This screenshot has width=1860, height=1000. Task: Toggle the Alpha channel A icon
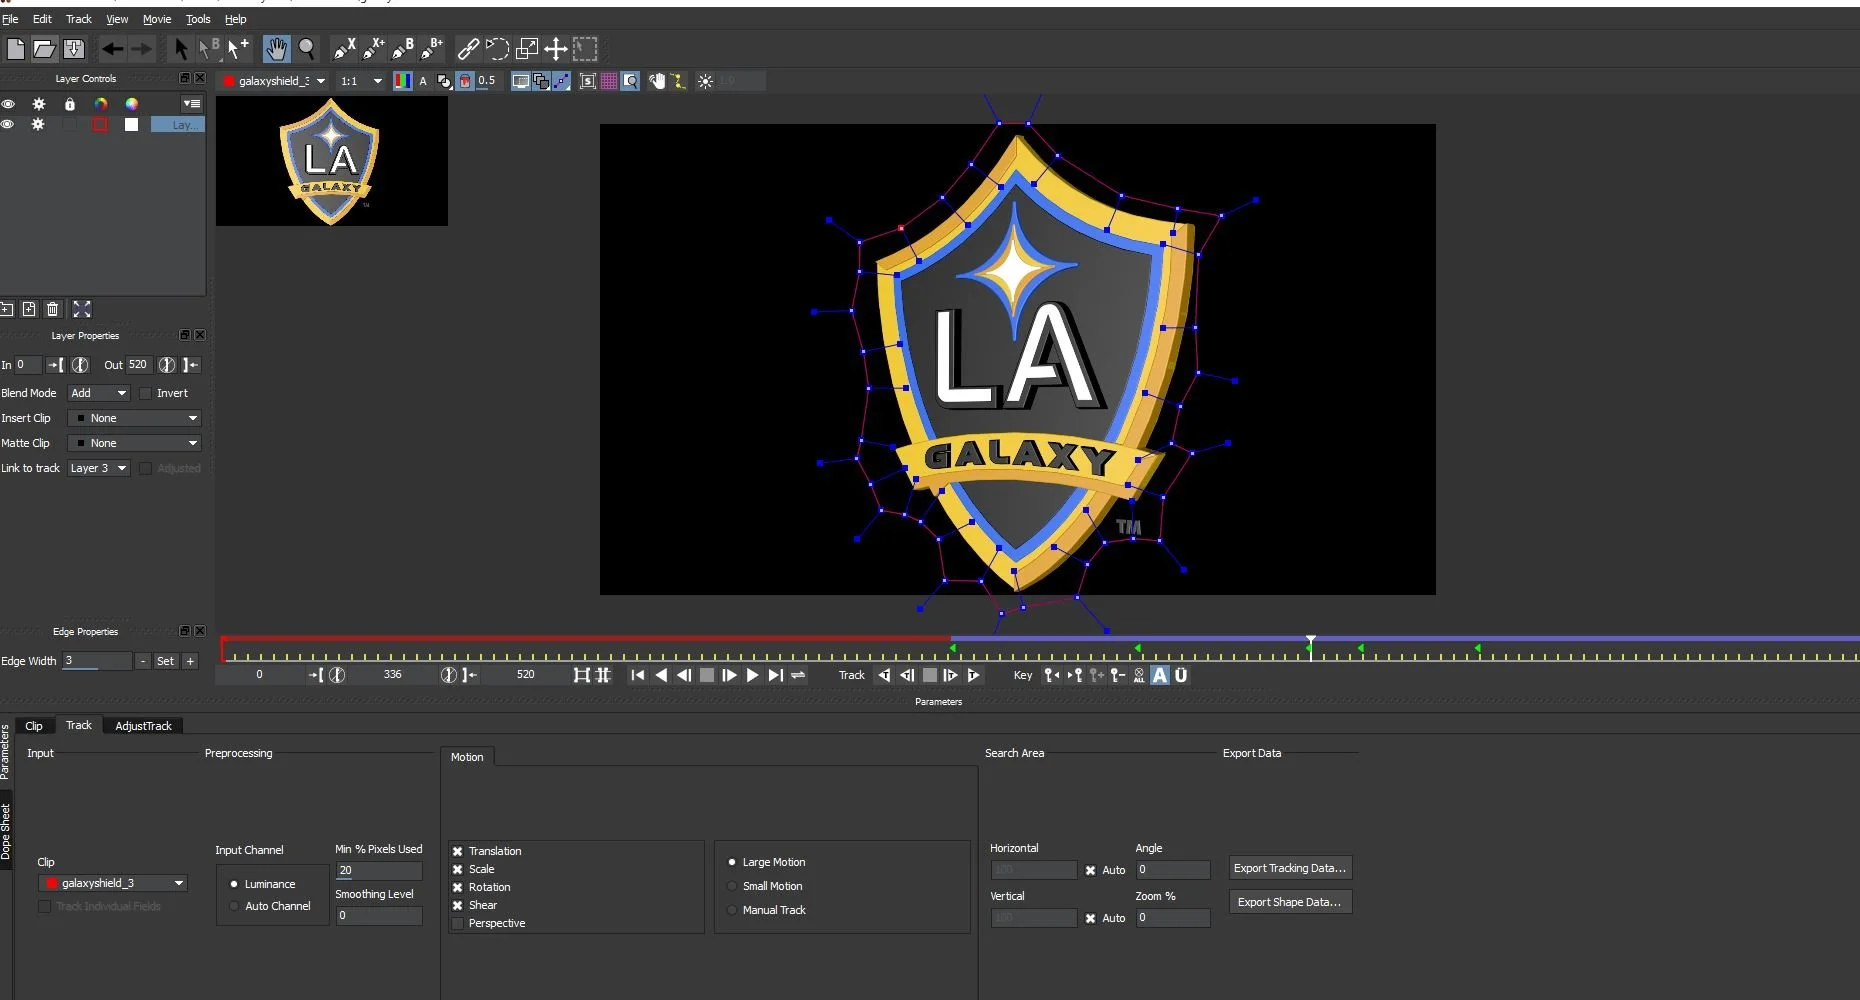423,81
